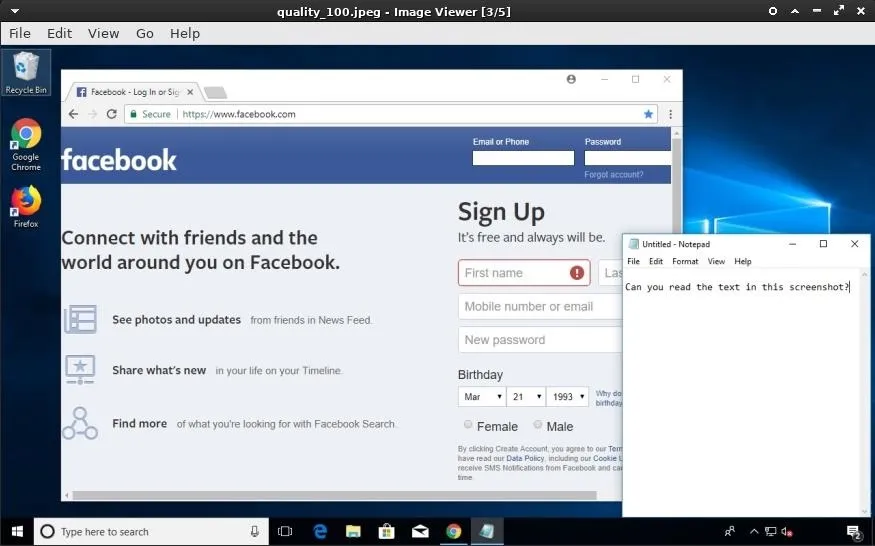Open the Image Viewer File menu
This screenshot has height=546, width=875.
[x=20, y=33]
